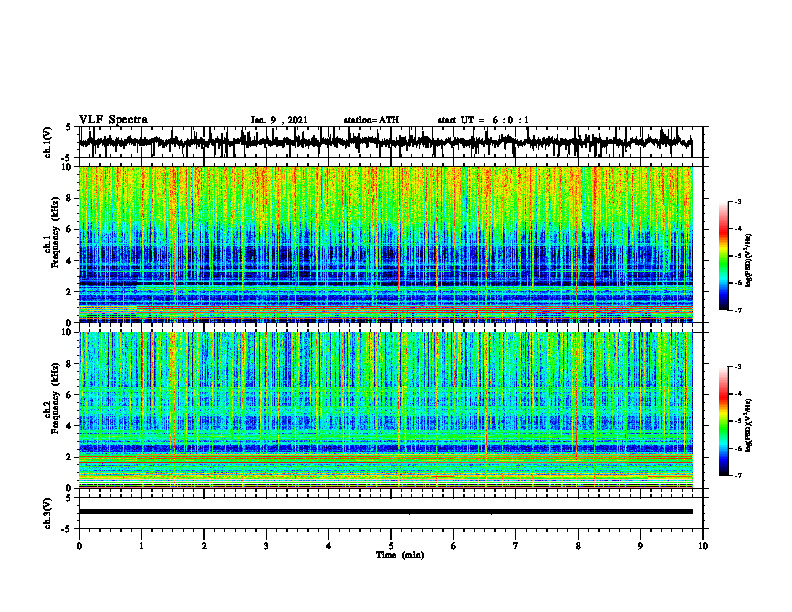Click the "-3" tick on ch.1 colorbar
The height and width of the screenshot is (612, 792).
737,201
